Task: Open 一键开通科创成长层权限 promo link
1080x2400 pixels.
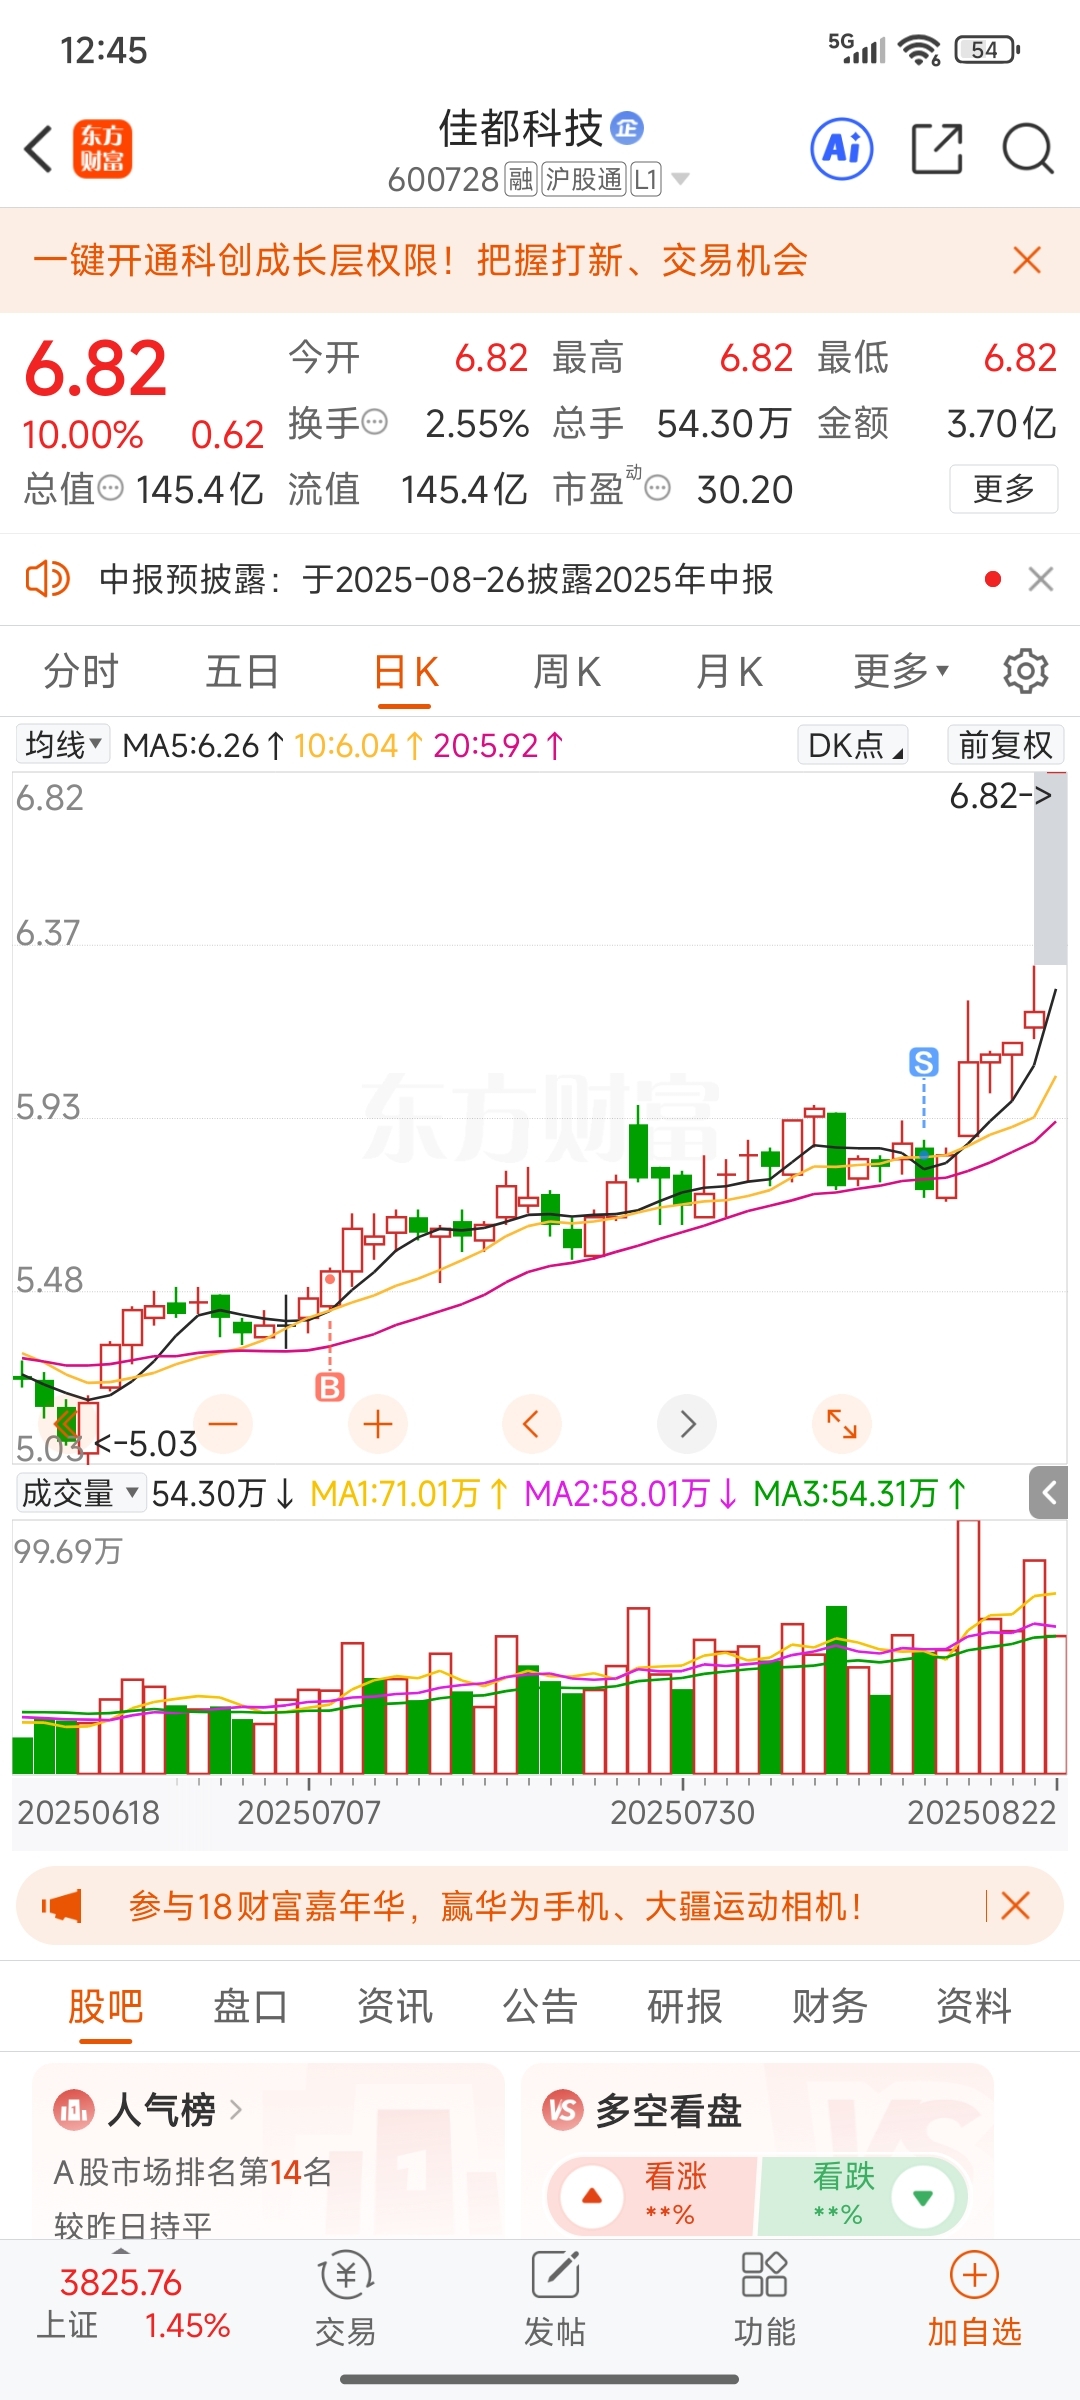Action: (420, 261)
